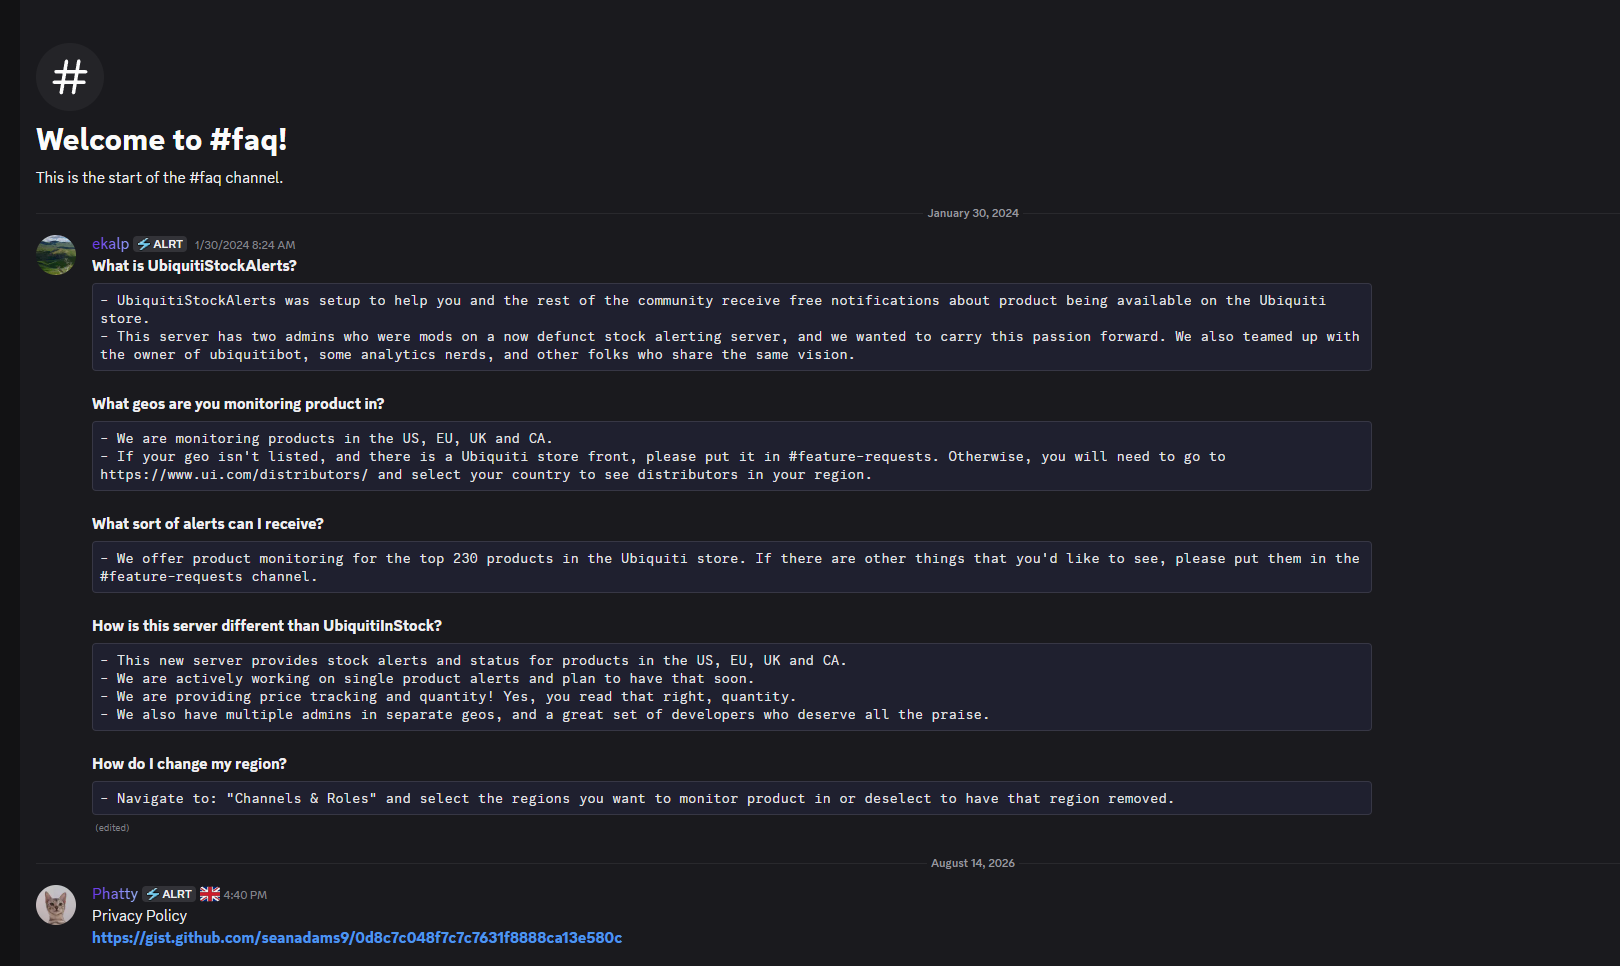Click the UK flag icon beside Phatty
This screenshot has height=966, width=1620.
[x=210, y=894]
